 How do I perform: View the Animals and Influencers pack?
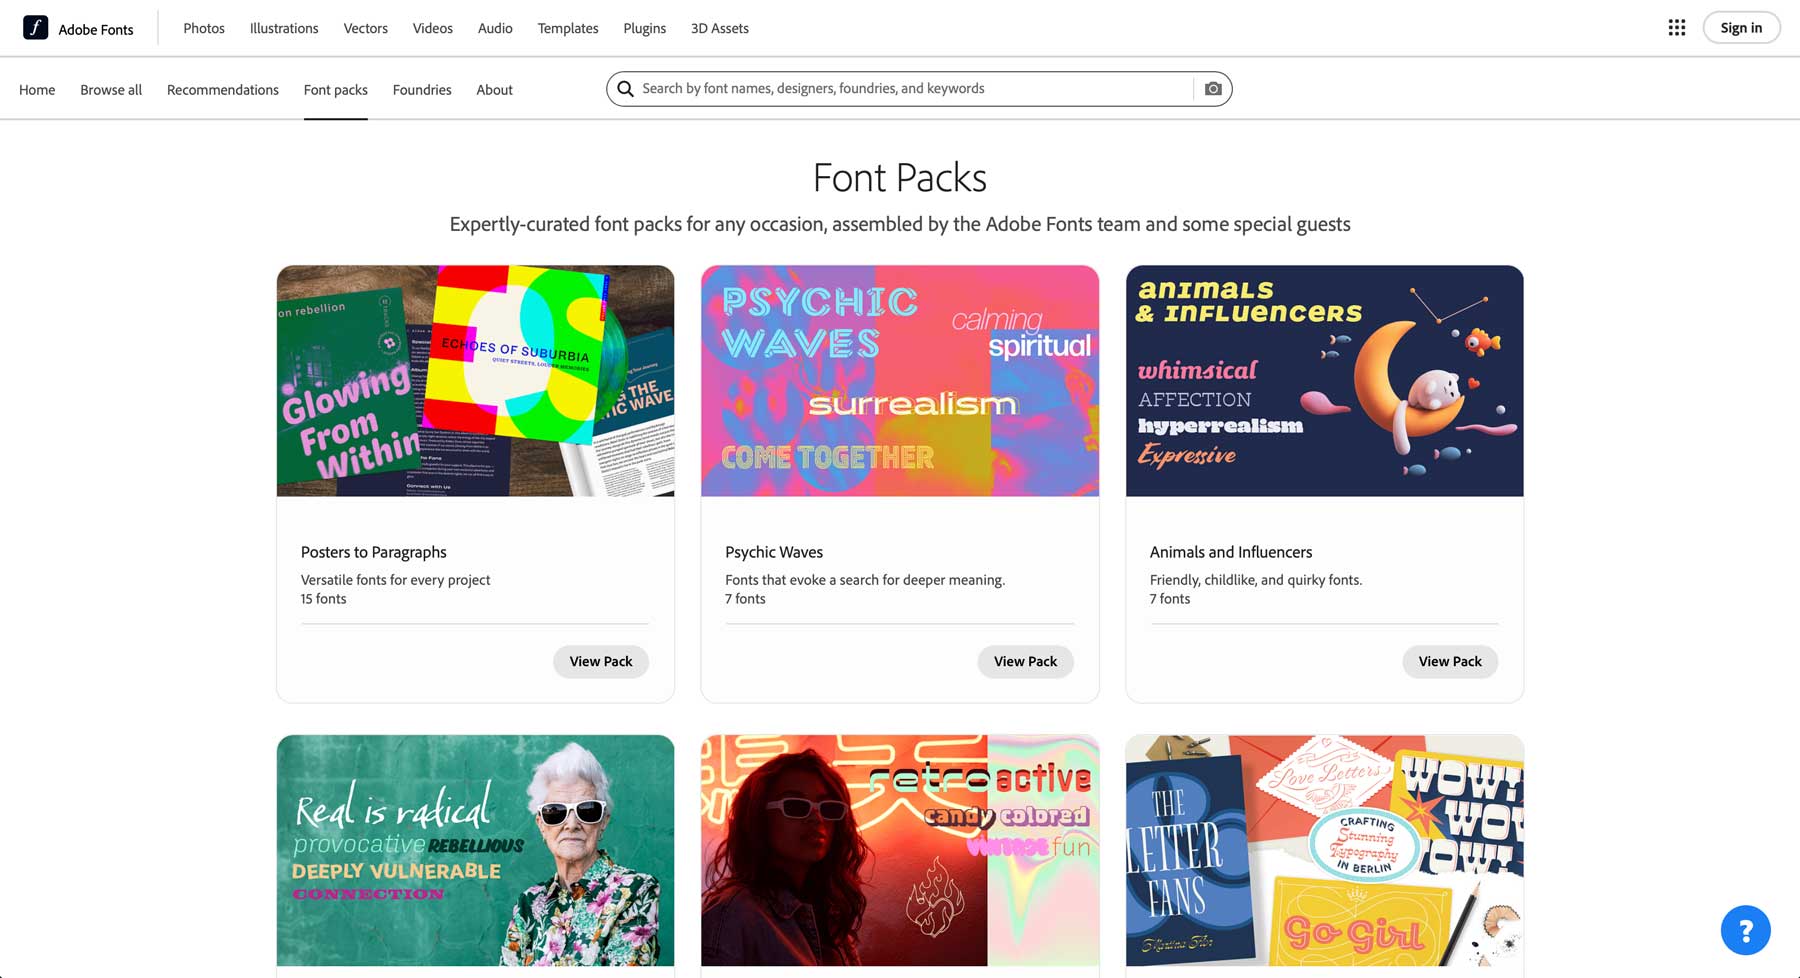(1450, 661)
